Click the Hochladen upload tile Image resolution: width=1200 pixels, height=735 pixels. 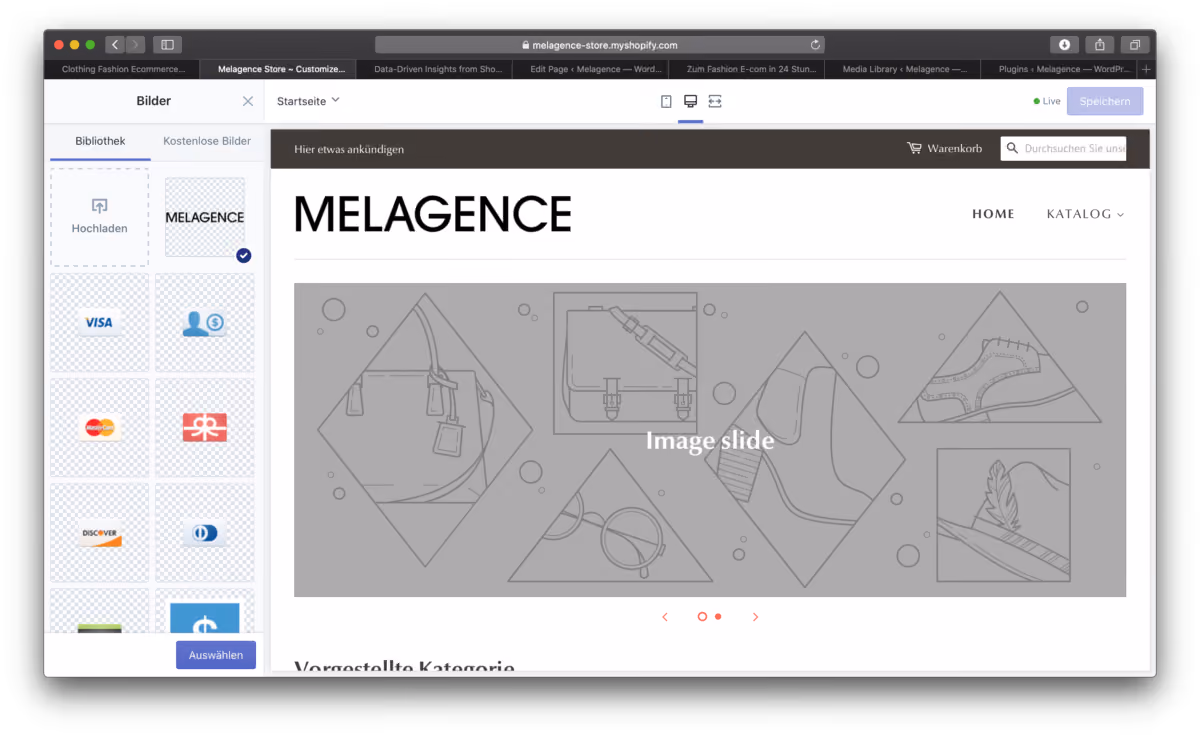tap(100, 217)
